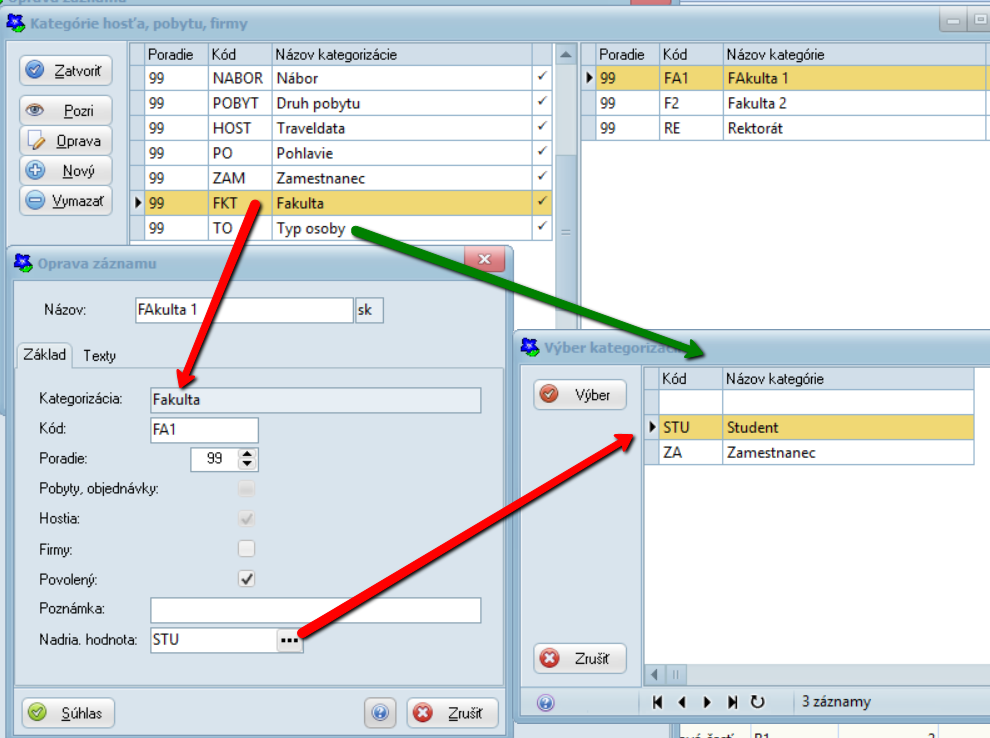This screenshot has width=990, height=738.
Task: Toggle the Firmy checkbox
Action: pyautogui.click(x=246, y=549)
